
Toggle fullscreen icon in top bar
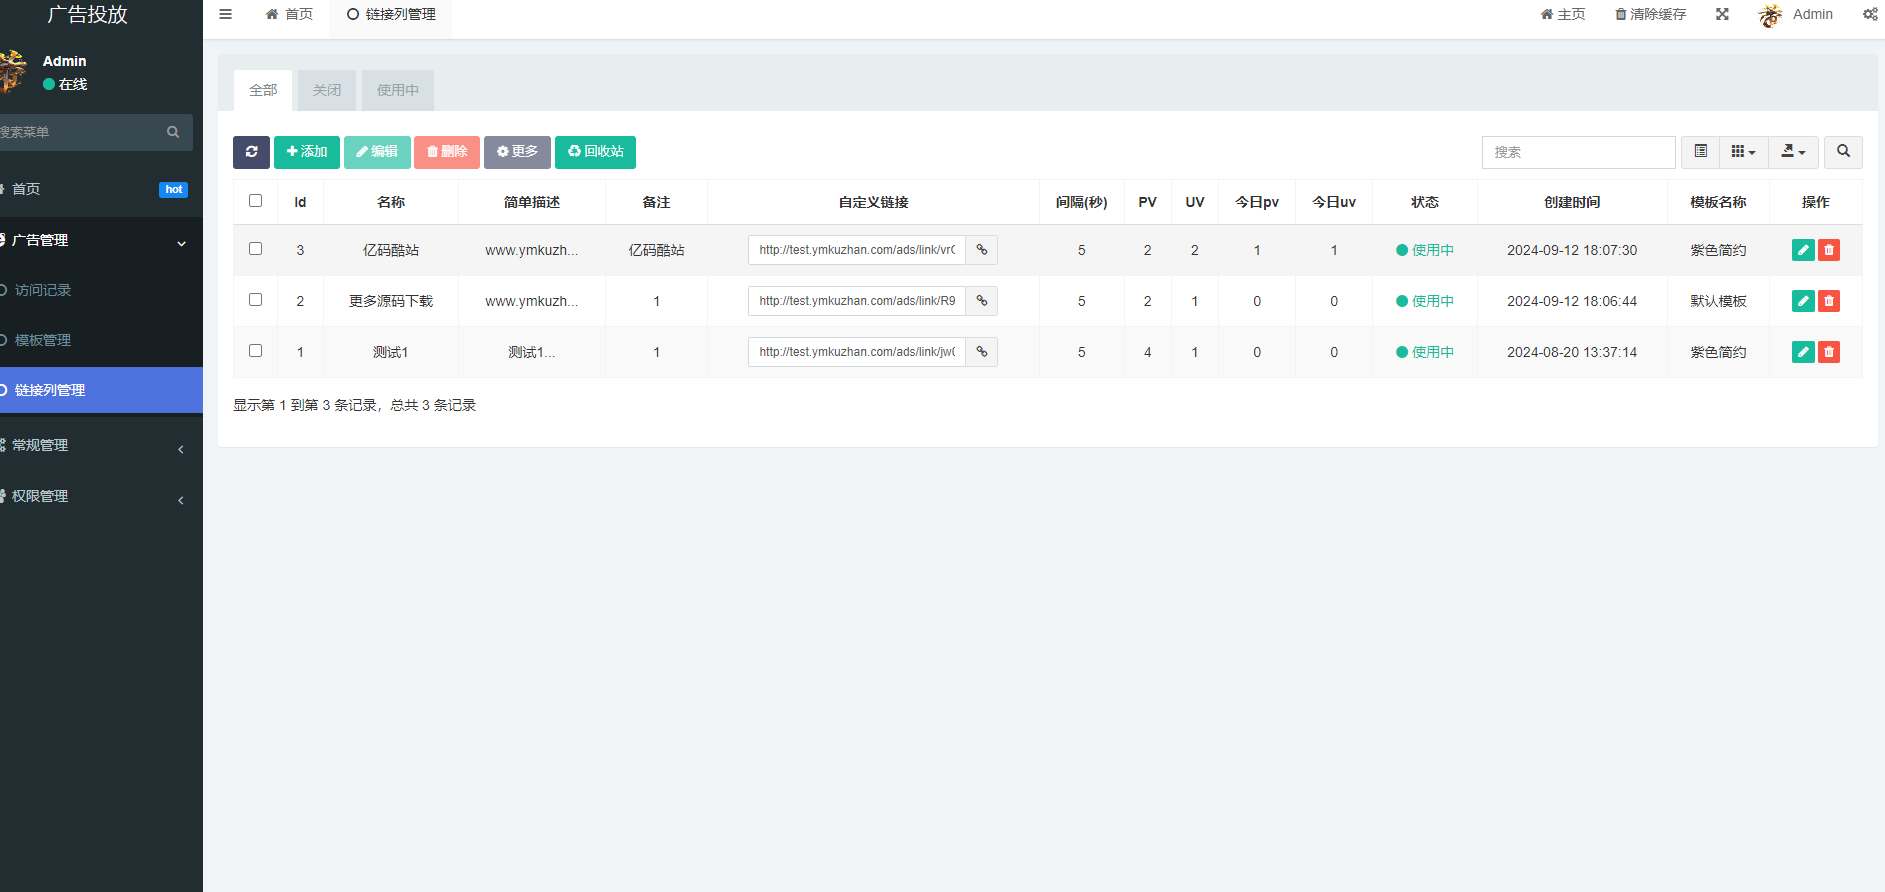(x=1722, y=14)
